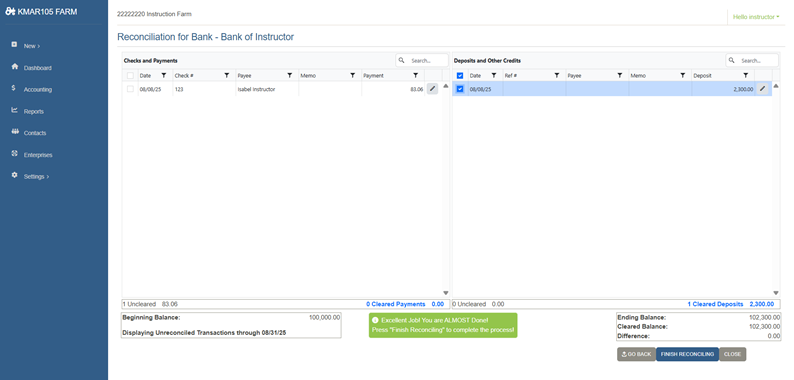Filter Deposits by Date column
The width and height of the screenshot is (794, 380).
pyautogui.click(x=494, y=75)
